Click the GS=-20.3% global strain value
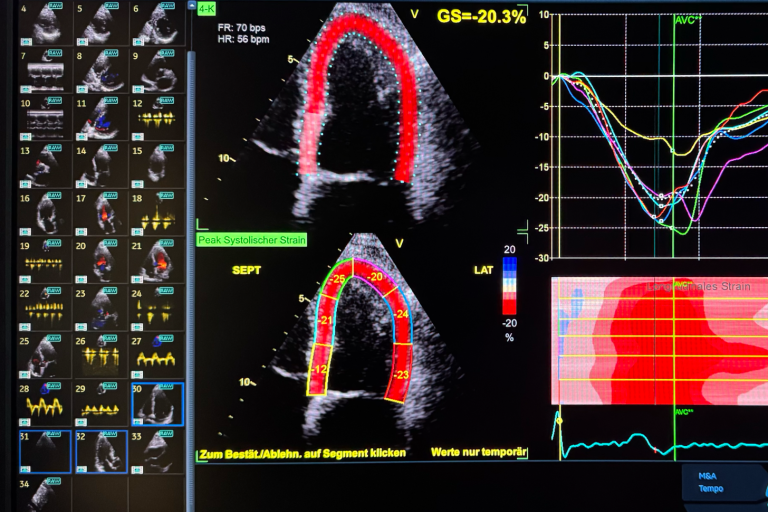This screenshot has height=512, width=768. 481,16
